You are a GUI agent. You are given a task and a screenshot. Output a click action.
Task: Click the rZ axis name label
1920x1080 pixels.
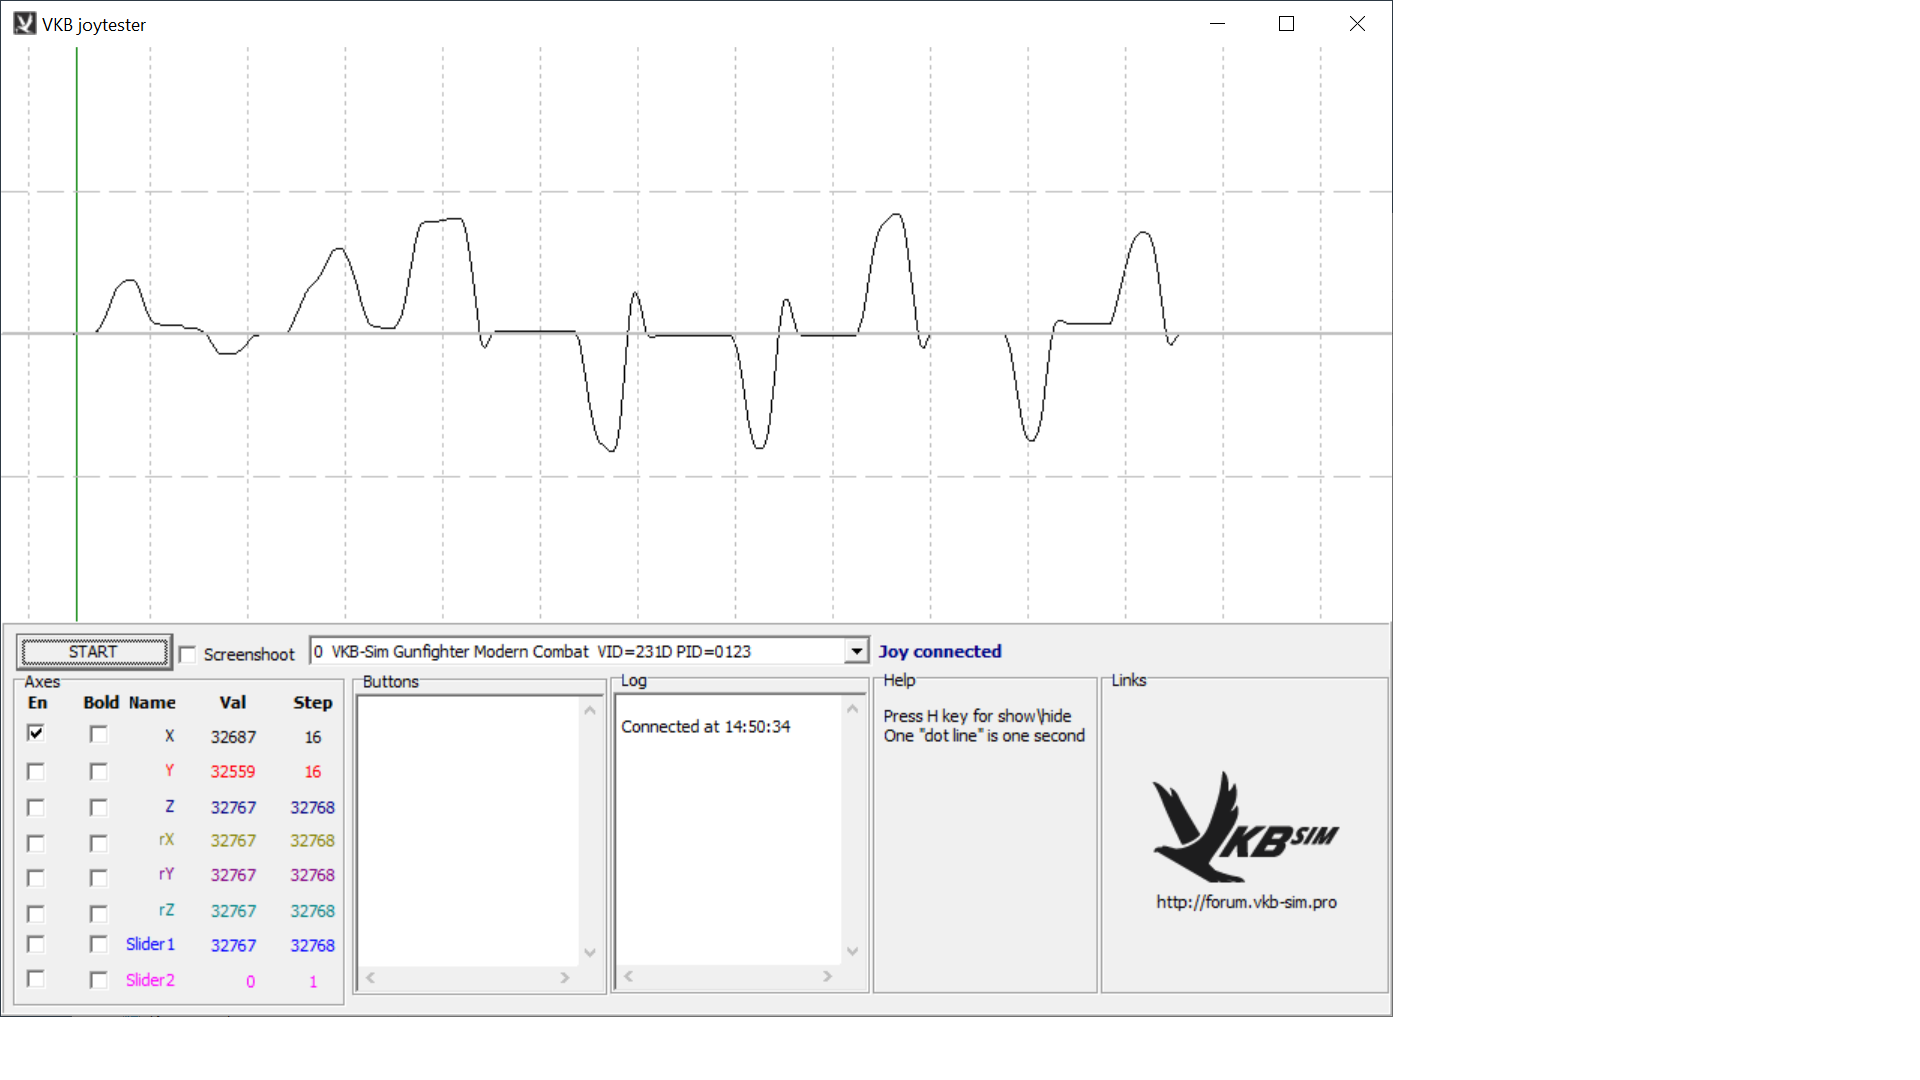(166, 910)
